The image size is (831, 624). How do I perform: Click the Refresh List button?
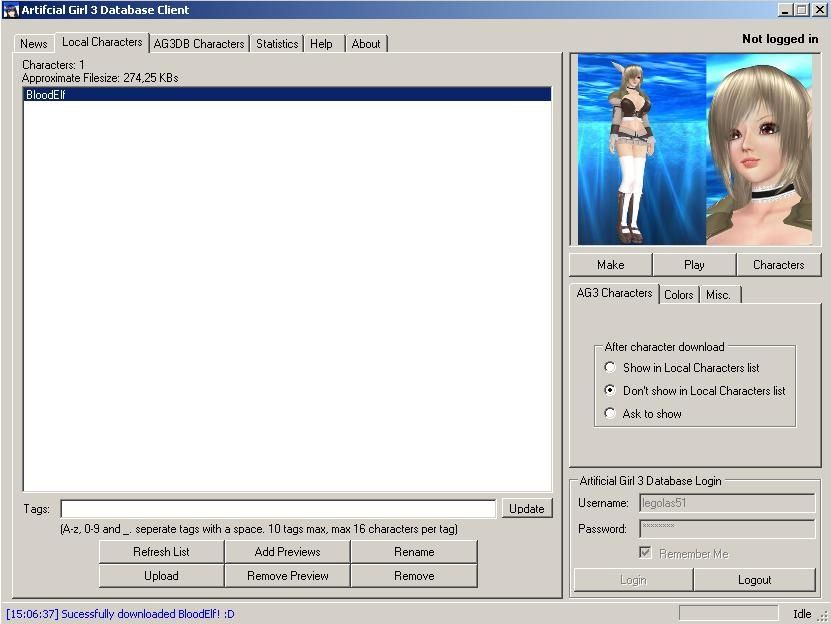(161, 552)
